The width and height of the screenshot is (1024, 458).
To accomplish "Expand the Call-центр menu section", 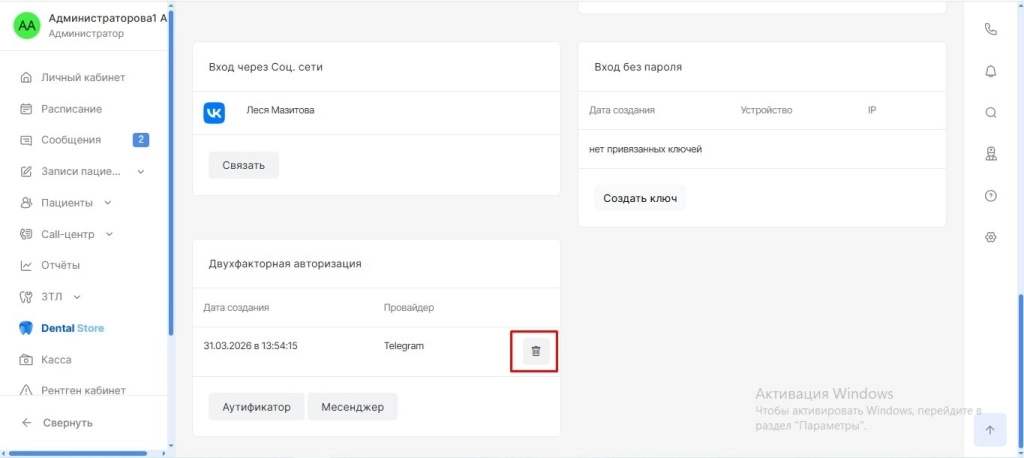I will (109, 234).
